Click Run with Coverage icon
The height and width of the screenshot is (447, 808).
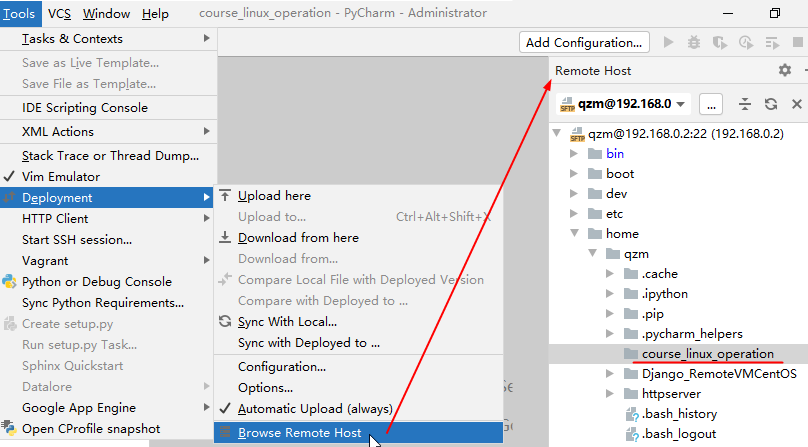tap(719, 42)
